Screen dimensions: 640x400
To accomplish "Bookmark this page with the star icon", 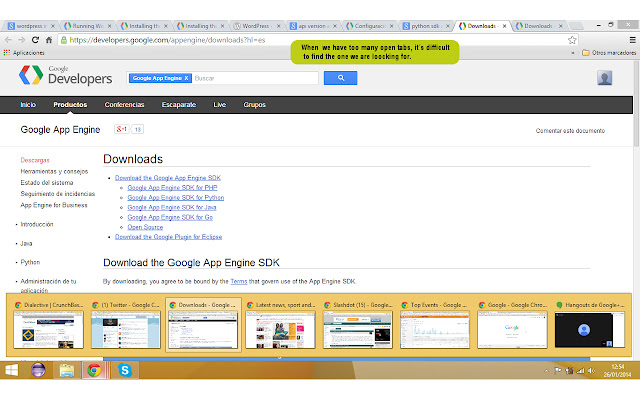I will [572, 40].
